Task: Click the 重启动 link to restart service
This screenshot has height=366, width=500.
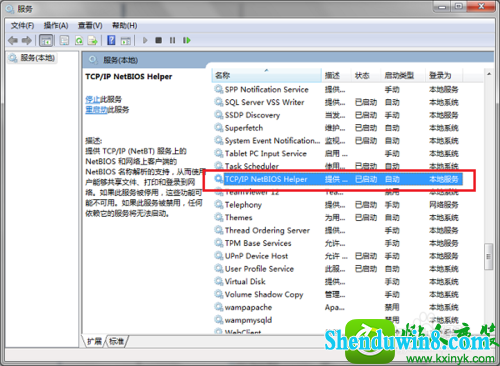Action: 96,110
